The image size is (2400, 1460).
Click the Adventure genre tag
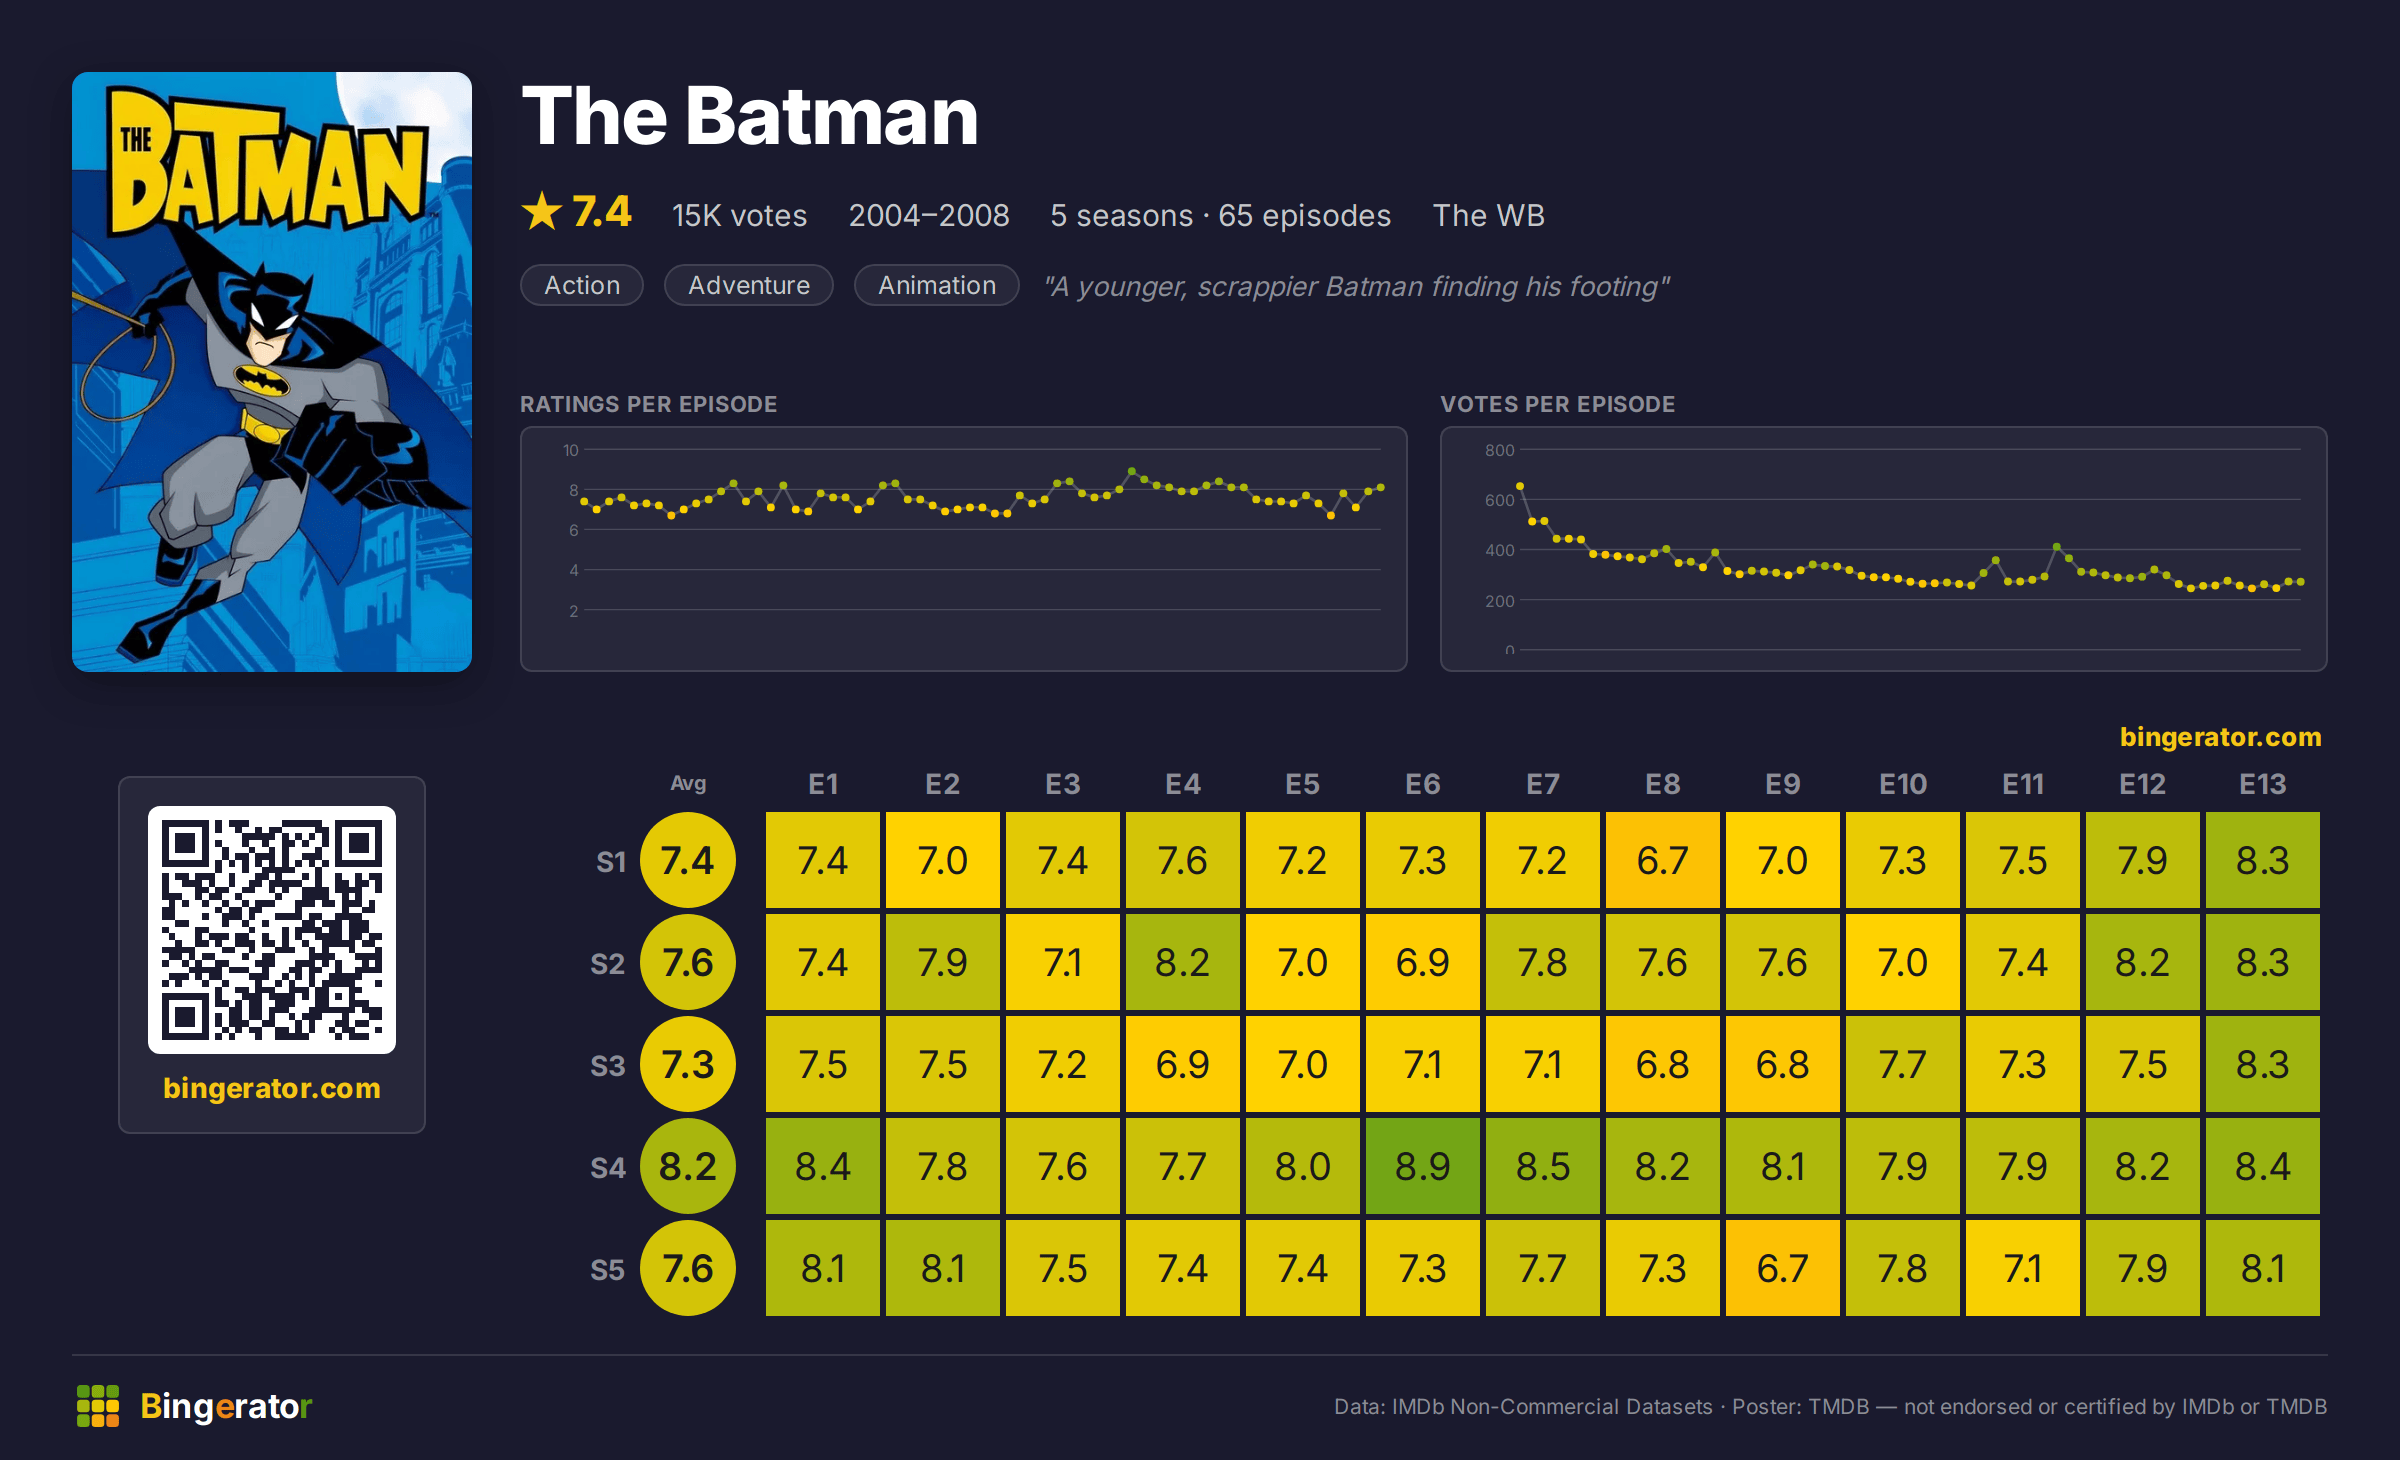(749, 285)
